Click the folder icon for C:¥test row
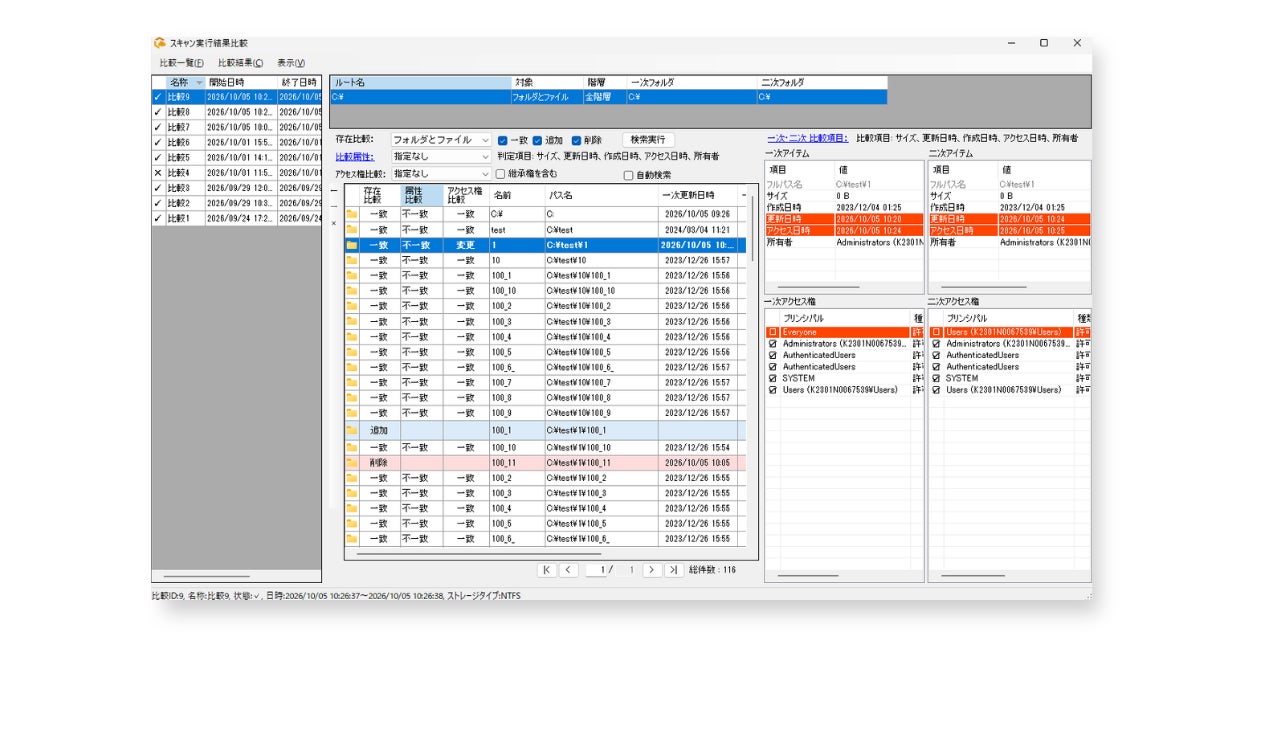1280x740 pixels. [x=352, y=230]
